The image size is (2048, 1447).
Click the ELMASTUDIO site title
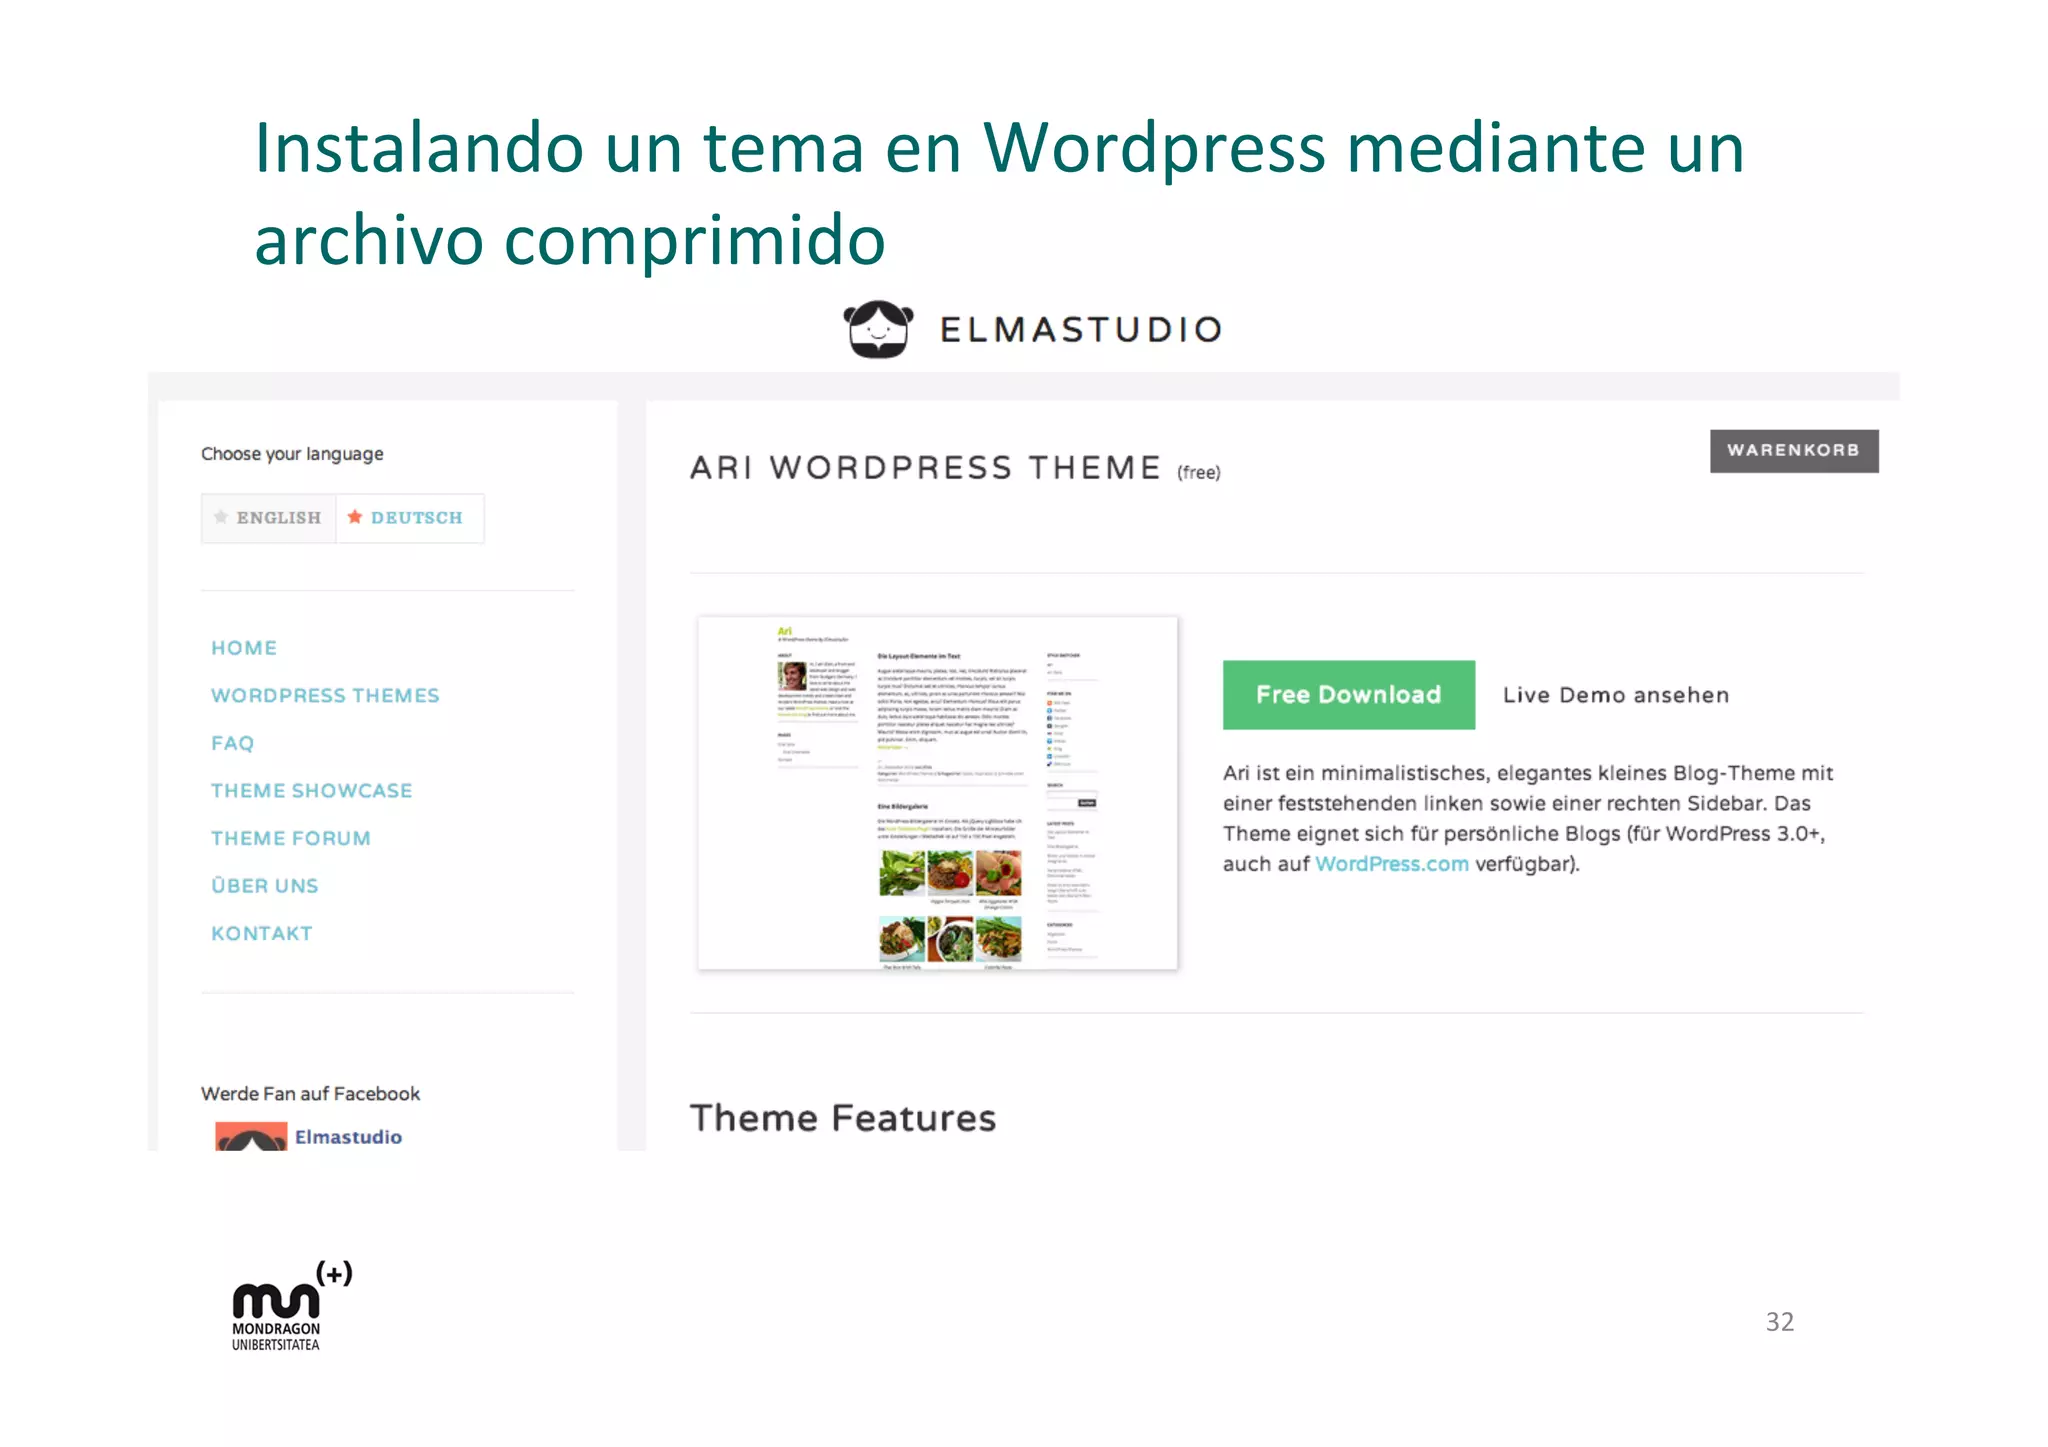click(1081, 330)
